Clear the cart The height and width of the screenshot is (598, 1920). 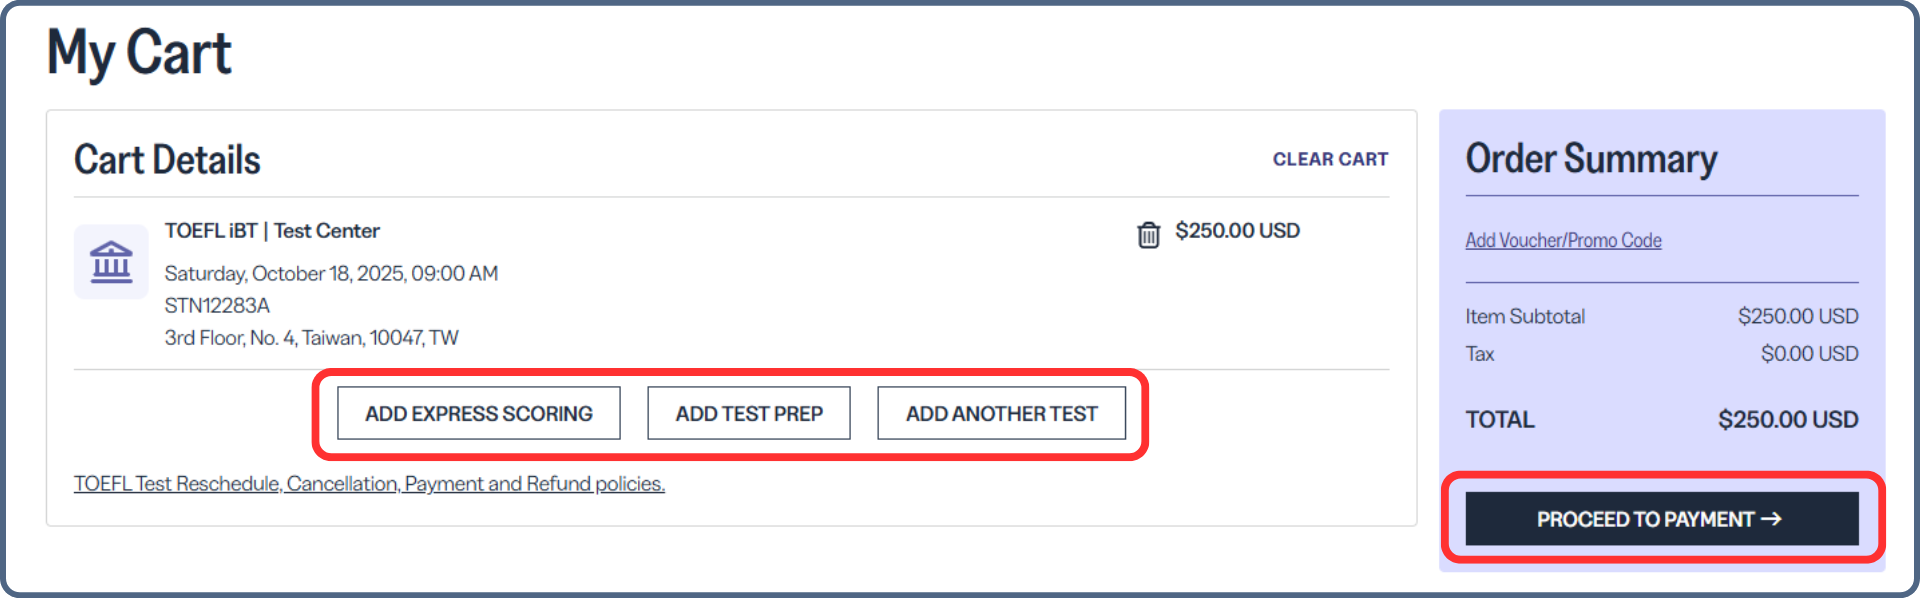[1330, 159]
